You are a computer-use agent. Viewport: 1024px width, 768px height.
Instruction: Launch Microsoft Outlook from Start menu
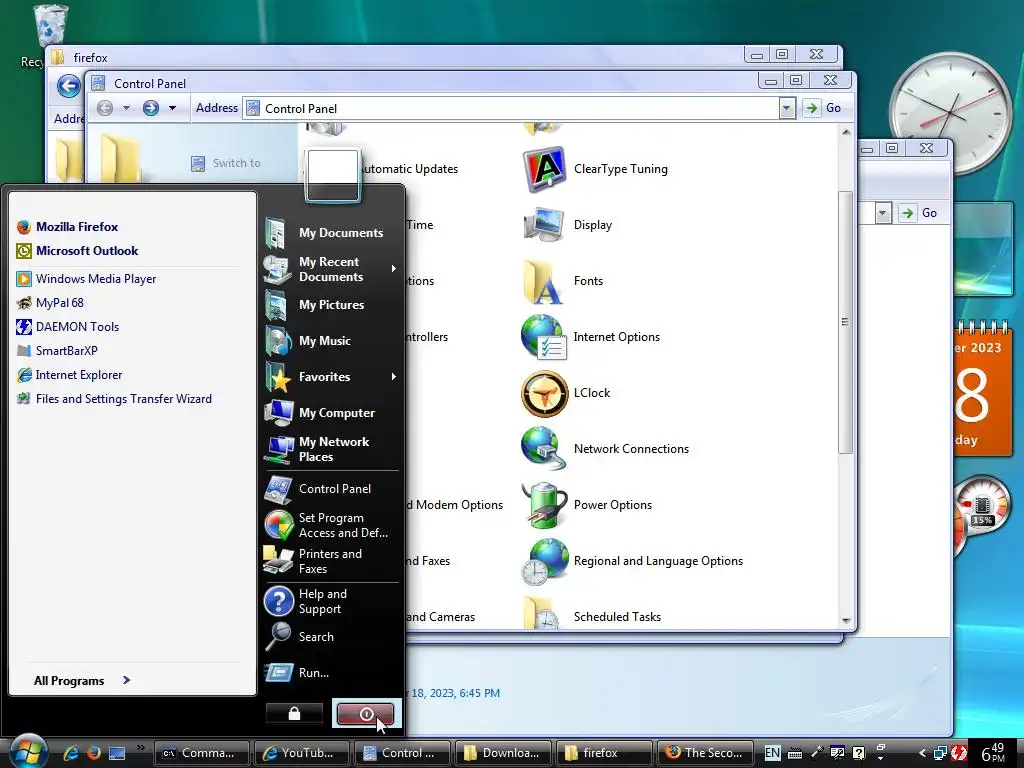[77, 251]
